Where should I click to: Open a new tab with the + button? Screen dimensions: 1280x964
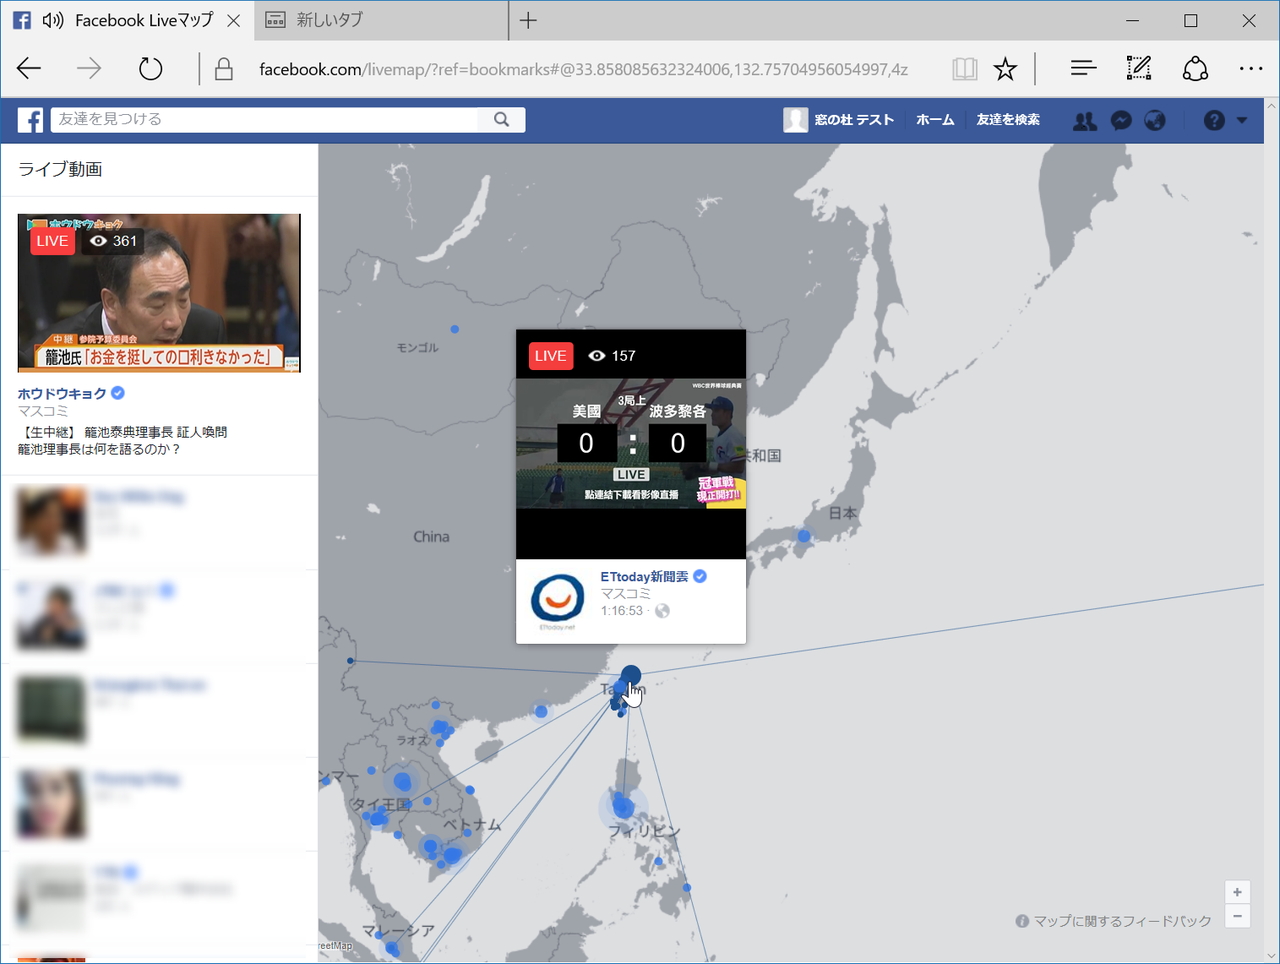click(528, 20)
